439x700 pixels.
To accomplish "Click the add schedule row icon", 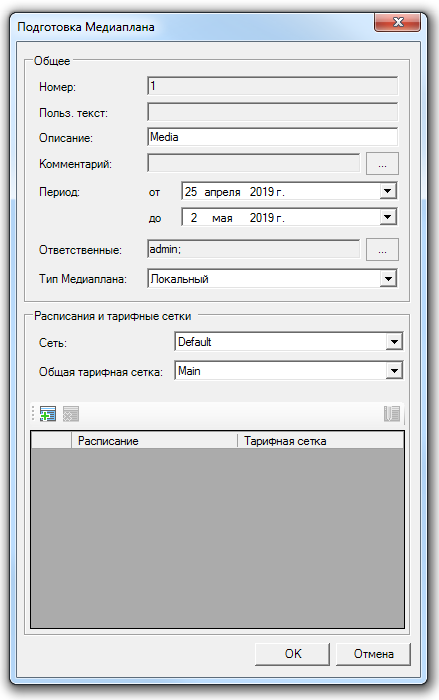I will click(x=48, y=414).
